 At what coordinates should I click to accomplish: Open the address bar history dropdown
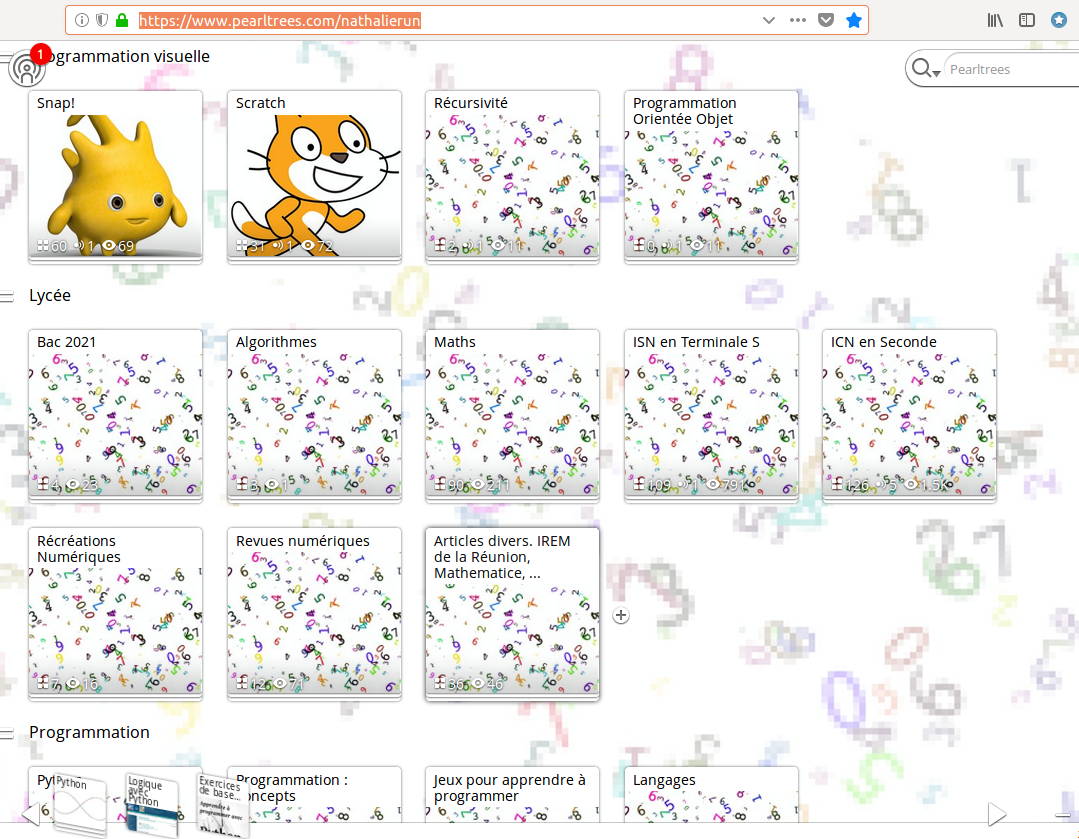[768, 20]
